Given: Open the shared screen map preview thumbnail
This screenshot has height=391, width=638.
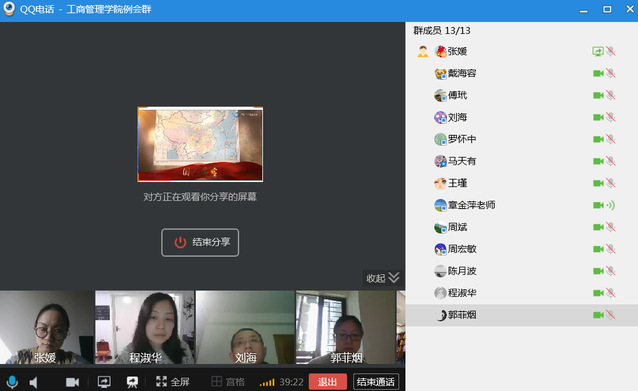Looking at the screenshot, I should [200, 144].
